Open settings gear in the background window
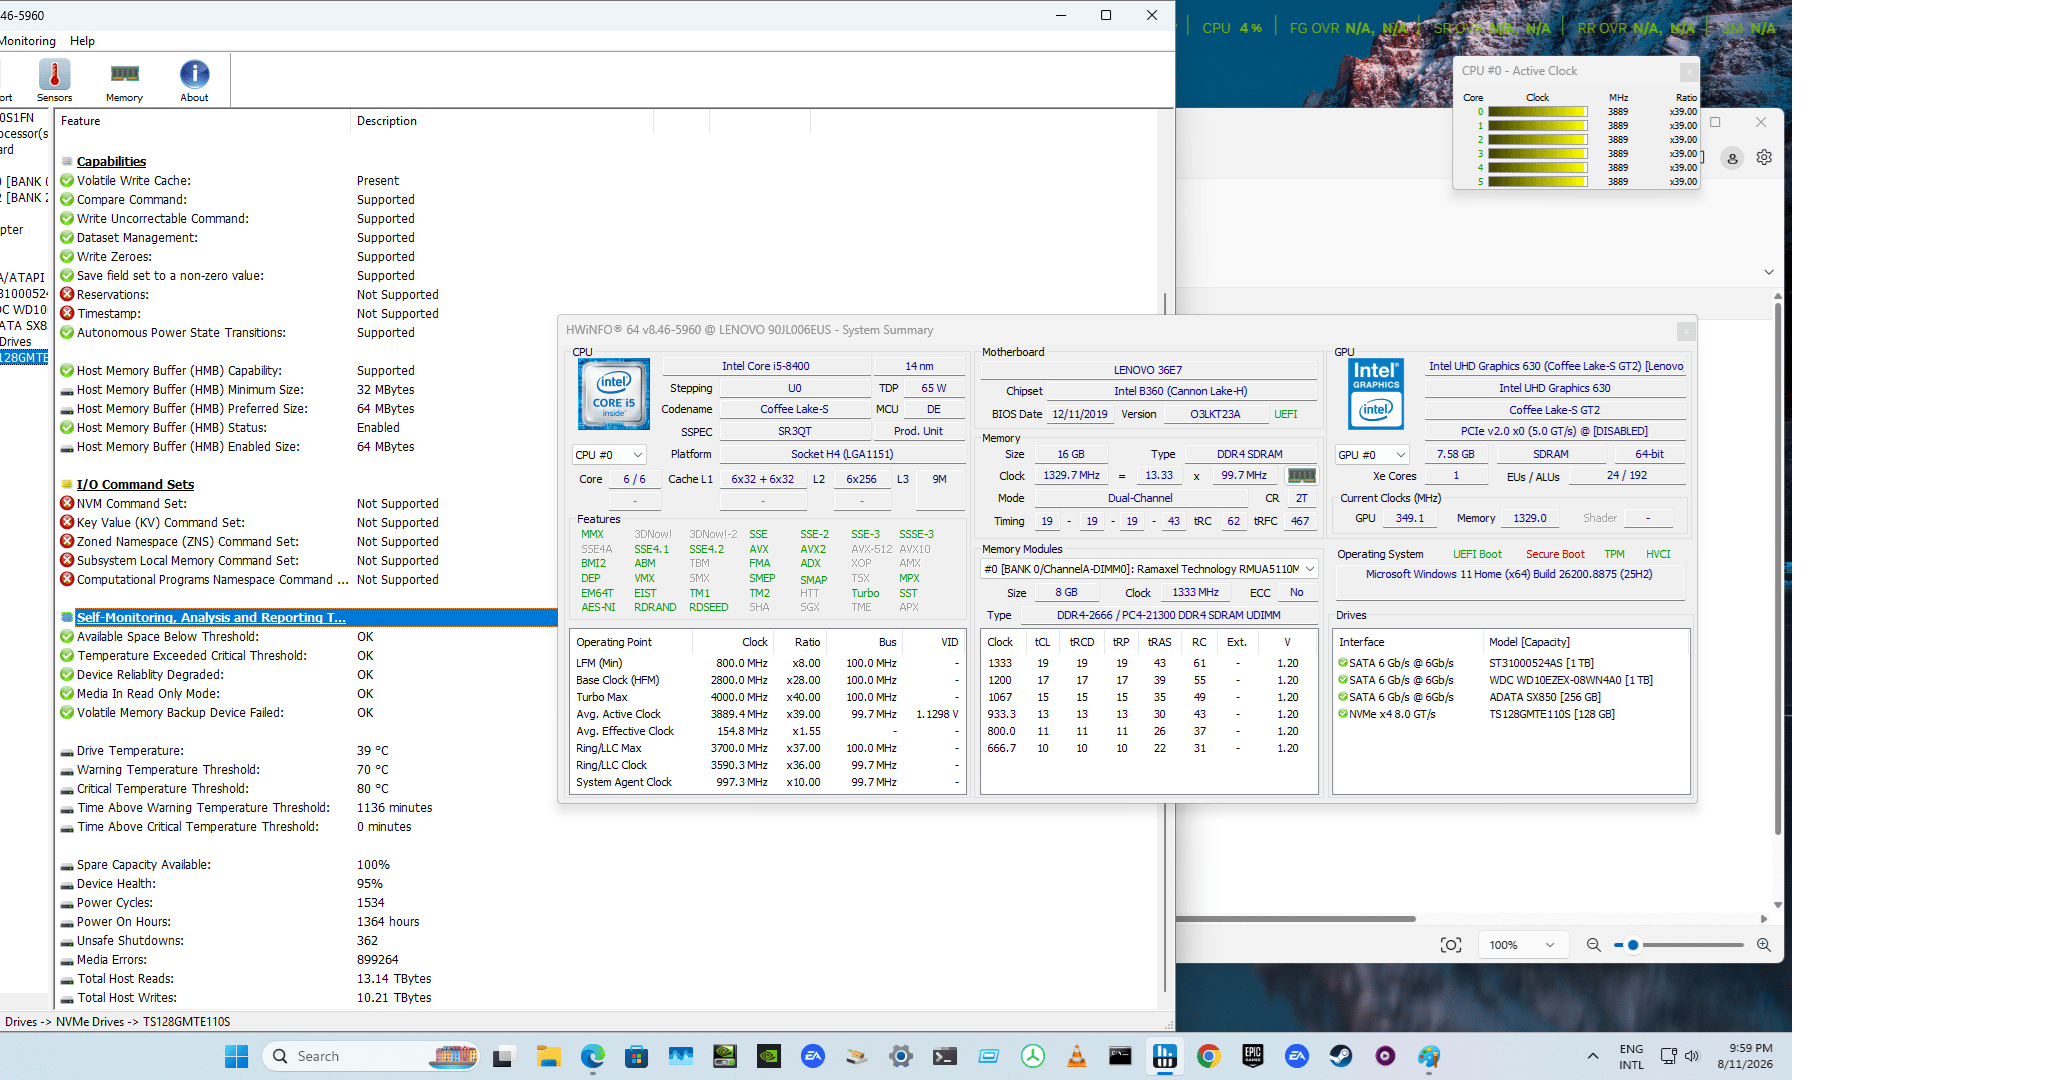Screen dimensions: 2048x1080 click(x=1764, y=158)
